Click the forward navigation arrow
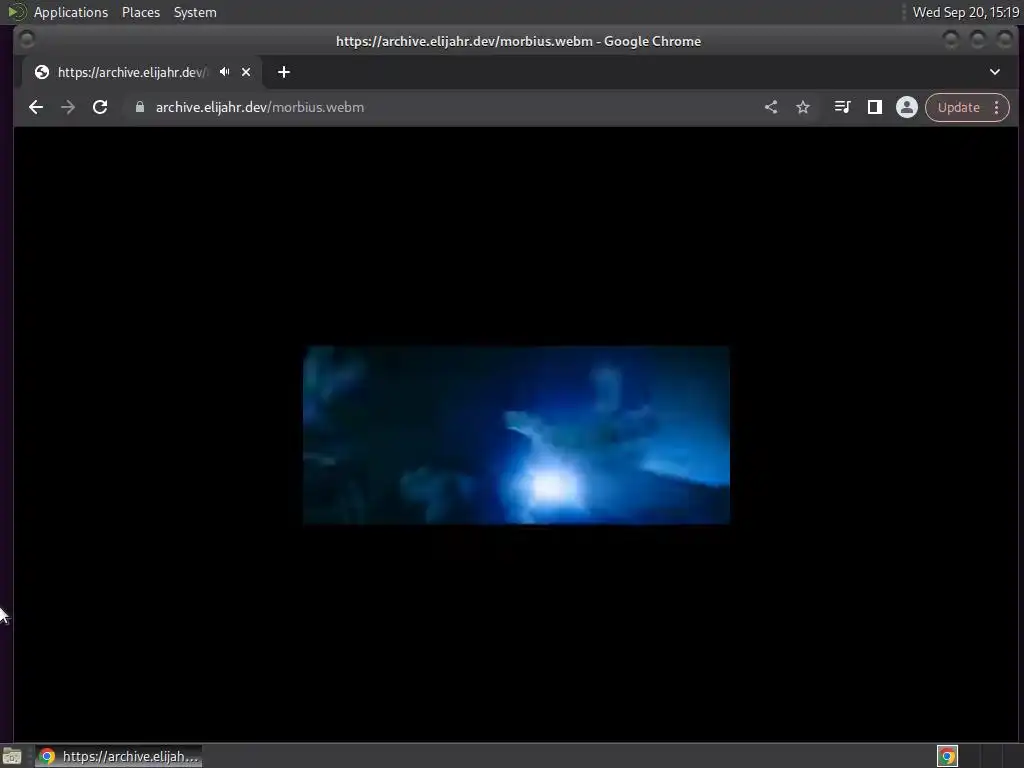This screenshot has height=768, width=1024. tap(68, 107)
